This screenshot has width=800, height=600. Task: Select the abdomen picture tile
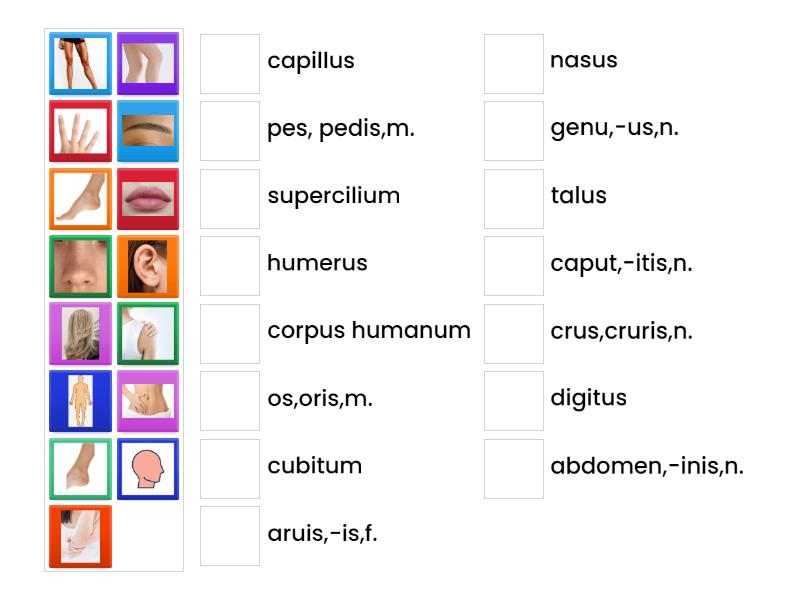[148, 400]
